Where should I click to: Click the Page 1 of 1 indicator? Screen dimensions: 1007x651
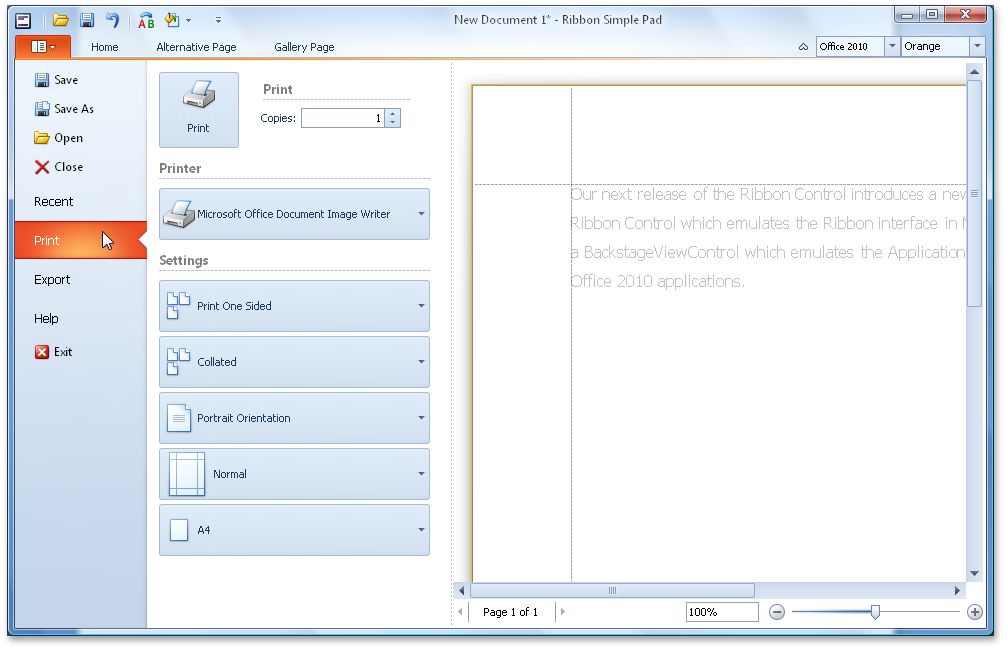point(511,612)
